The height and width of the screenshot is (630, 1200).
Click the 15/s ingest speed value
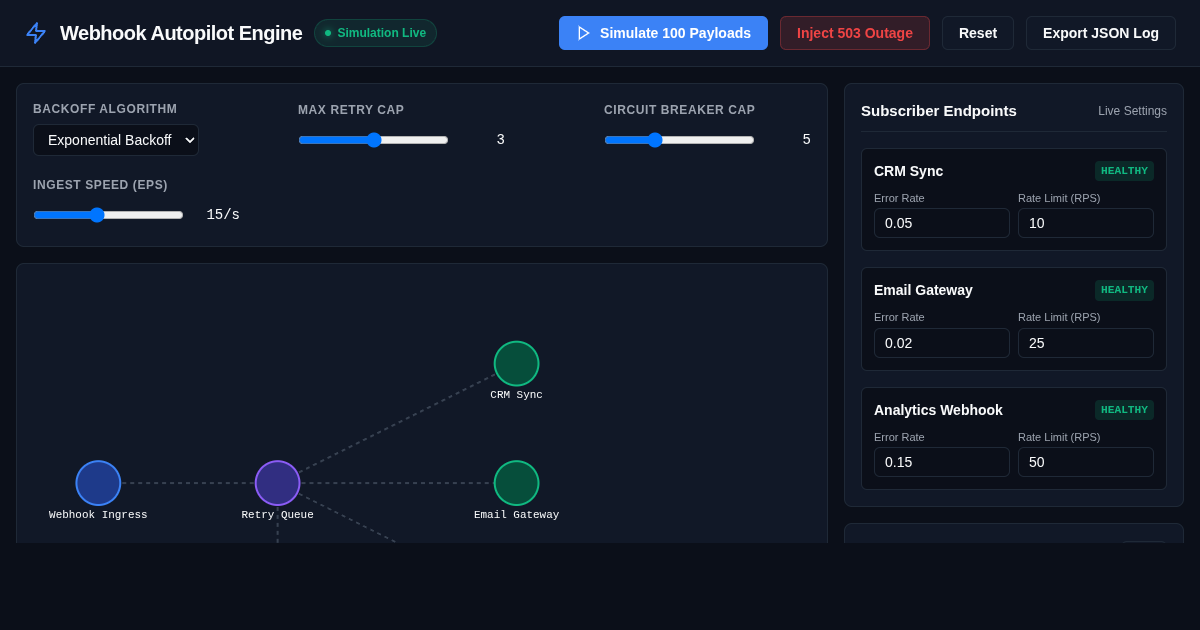223,215
